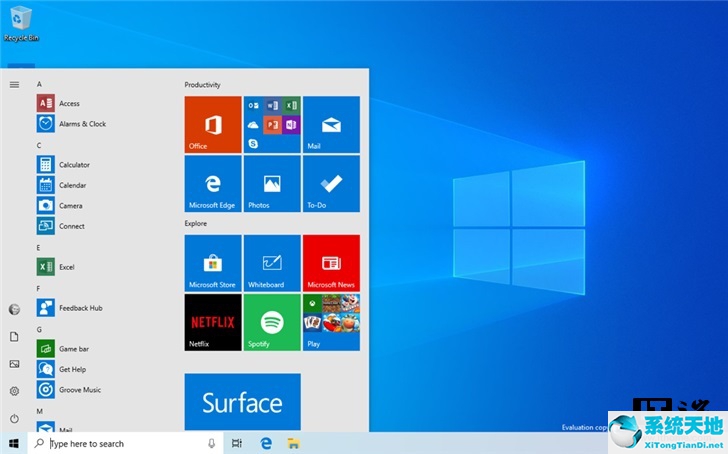Screen dimensions: 728x454
Task: Open the Mail tile
Action: click(331, 124)
